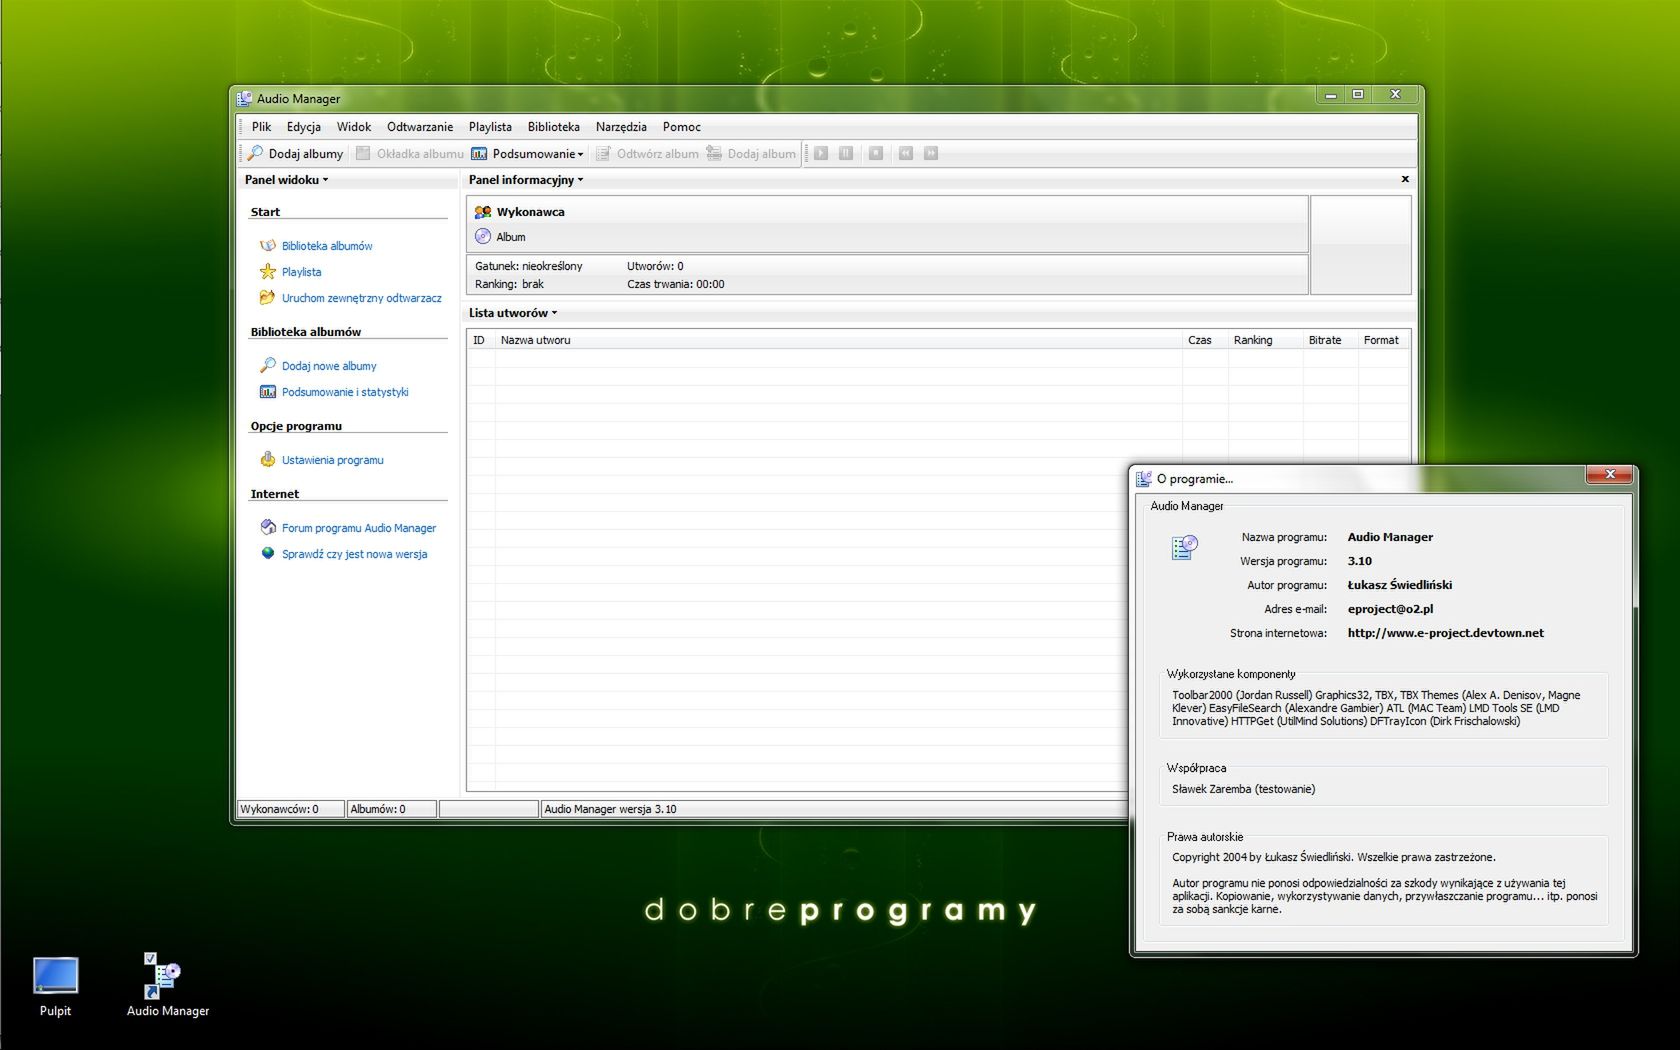Screen dimensions: 1680x1050
Task: Click Gatunek: nieokreślony info text
Action: (x=529, y=266)
